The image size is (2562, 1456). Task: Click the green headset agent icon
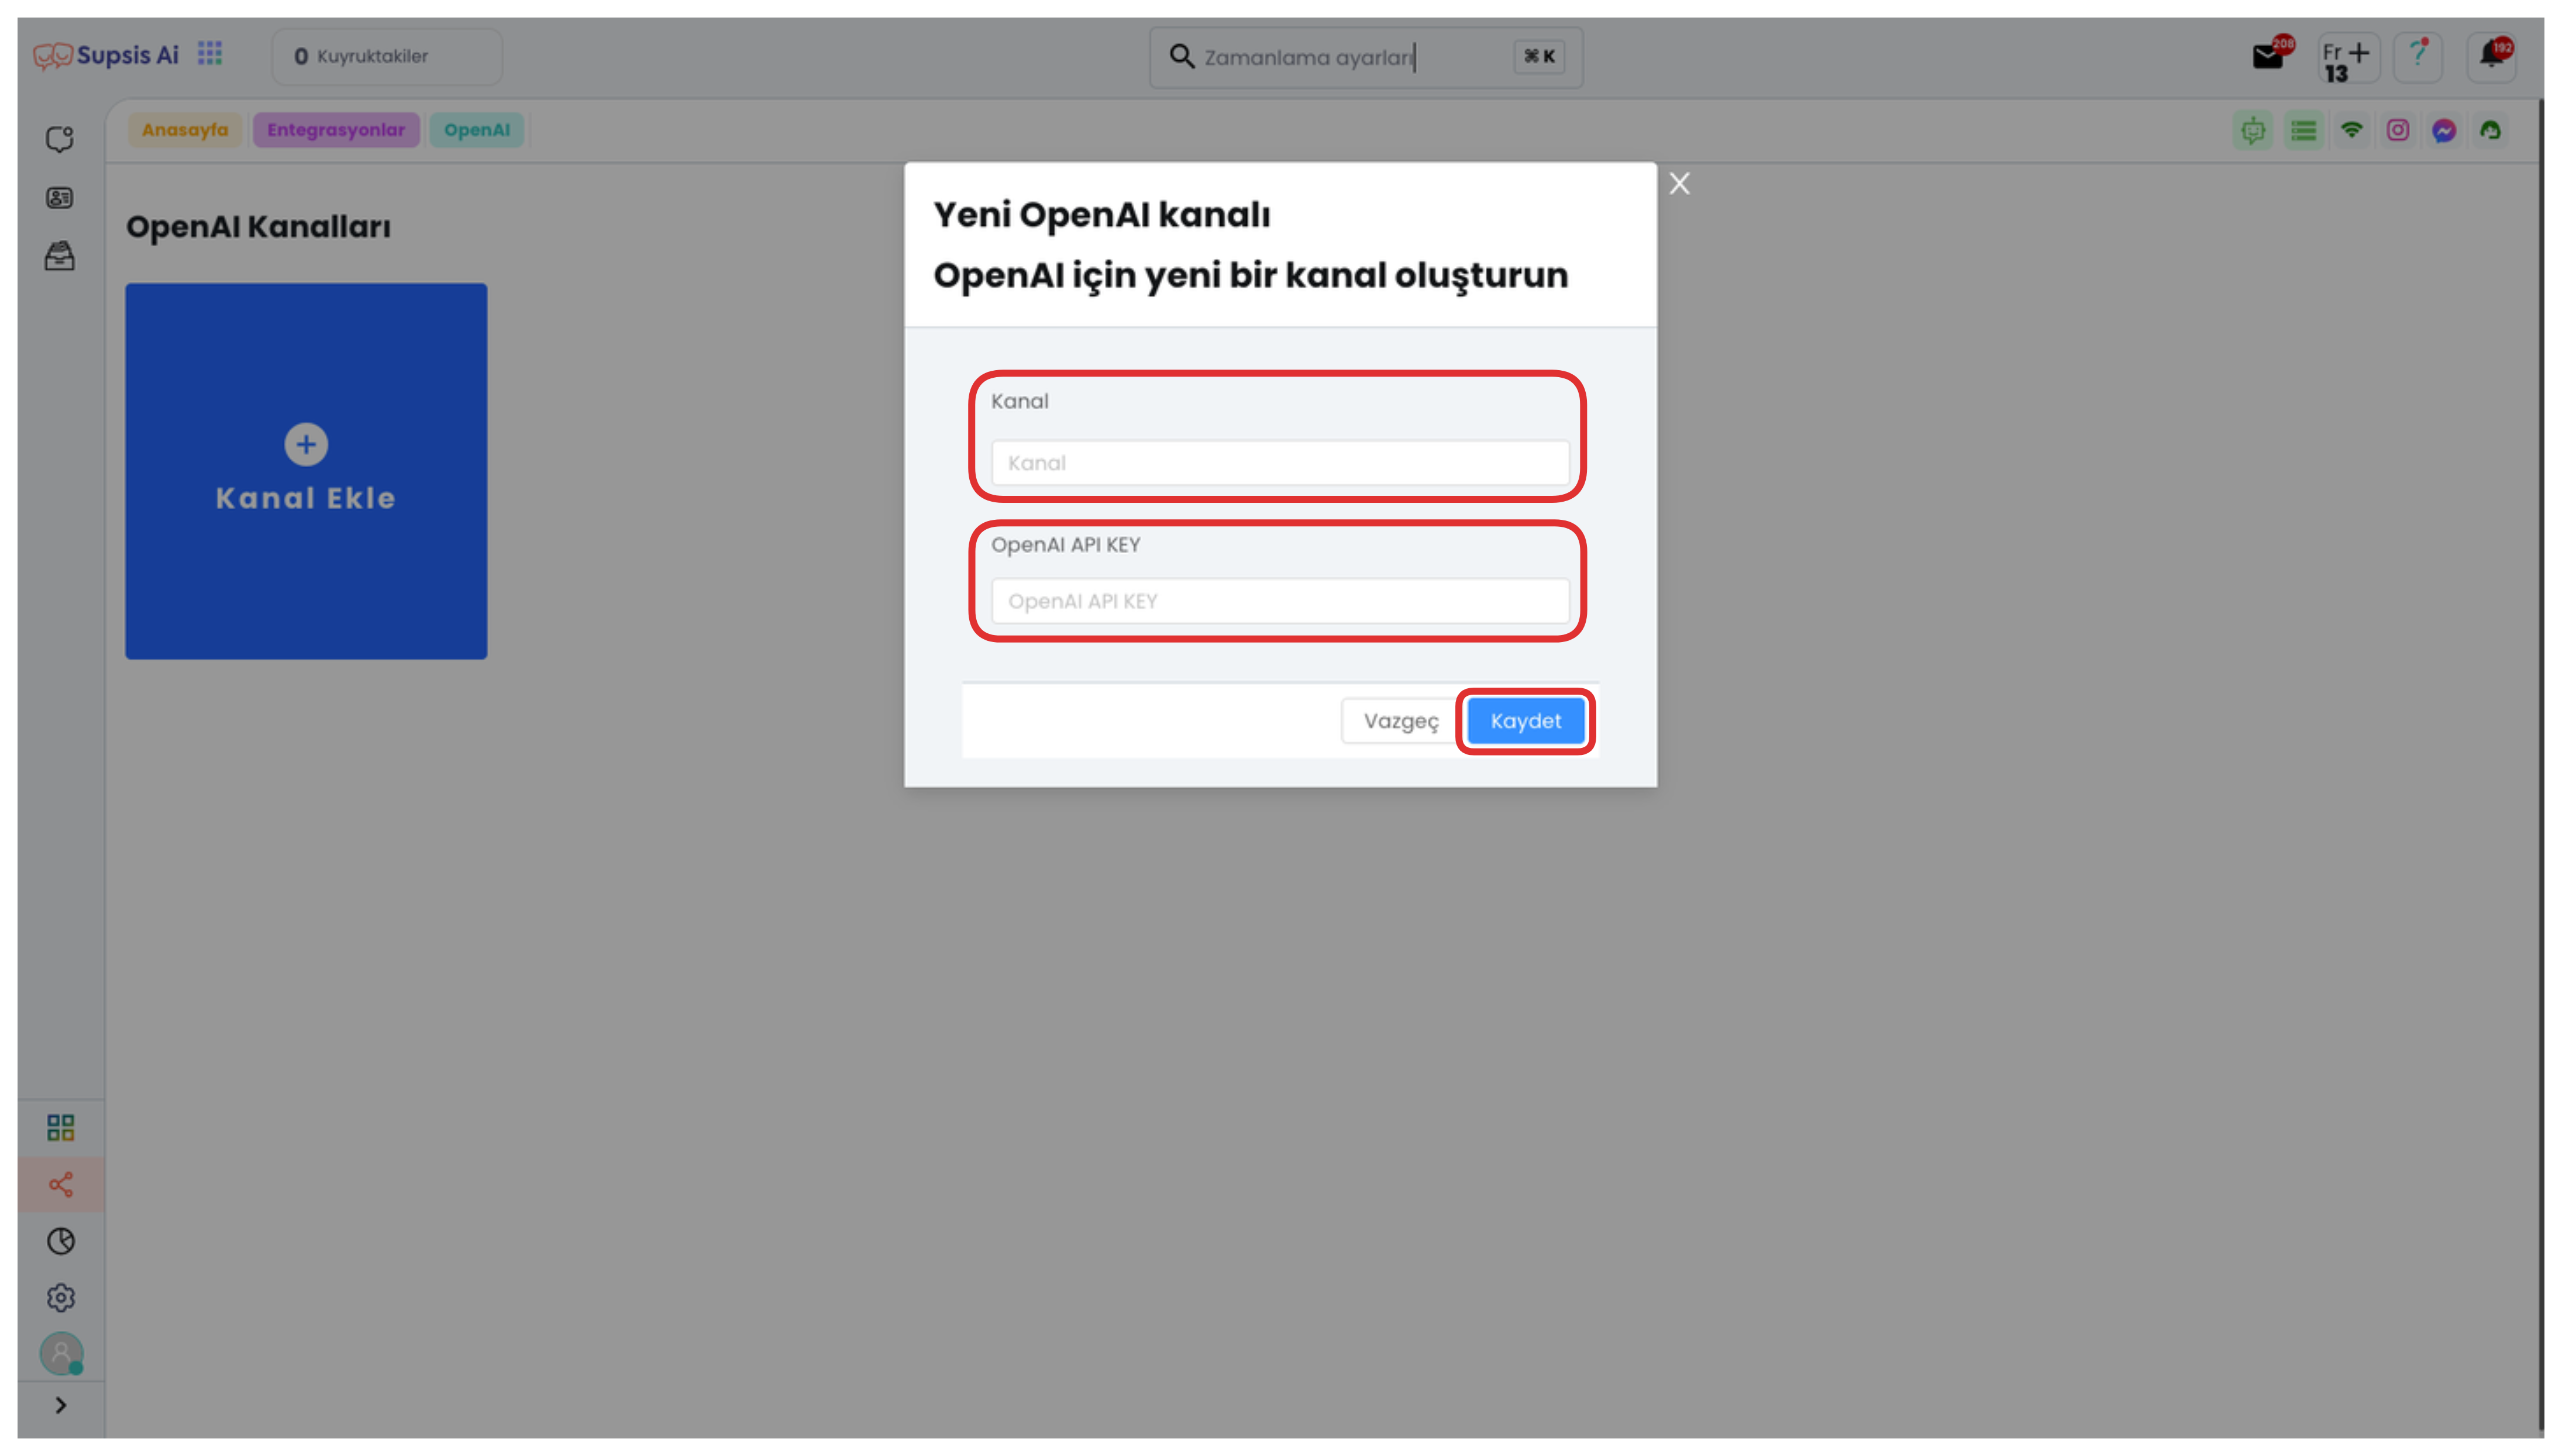[x=2491, y=131]
